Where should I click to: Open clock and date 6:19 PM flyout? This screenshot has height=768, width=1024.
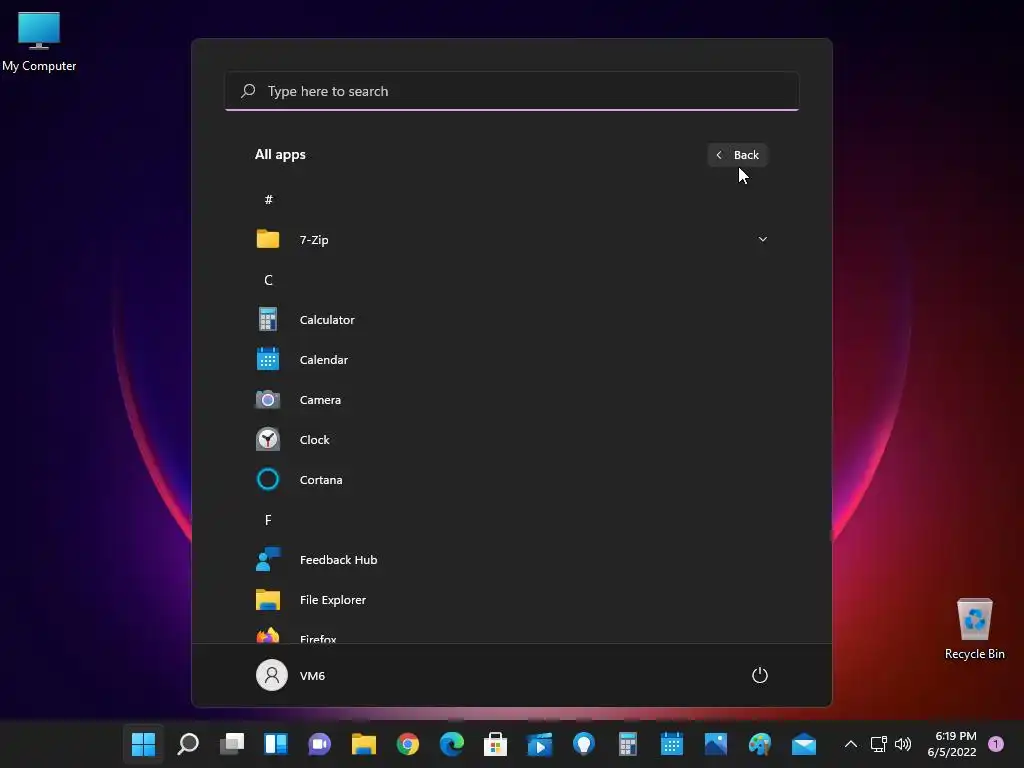pyautogui.click(x=952, y=744)
